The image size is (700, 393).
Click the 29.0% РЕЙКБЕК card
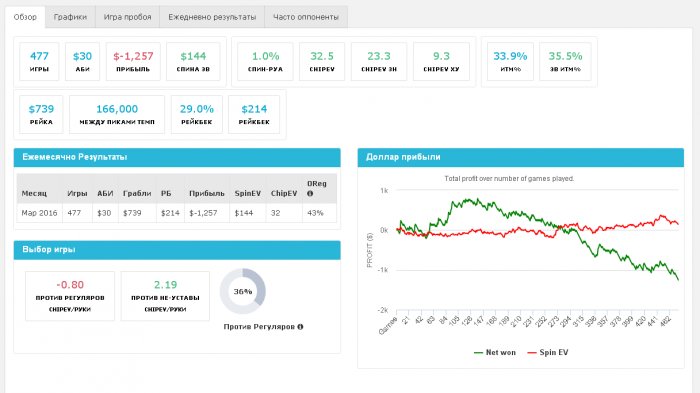pos(196,114)
